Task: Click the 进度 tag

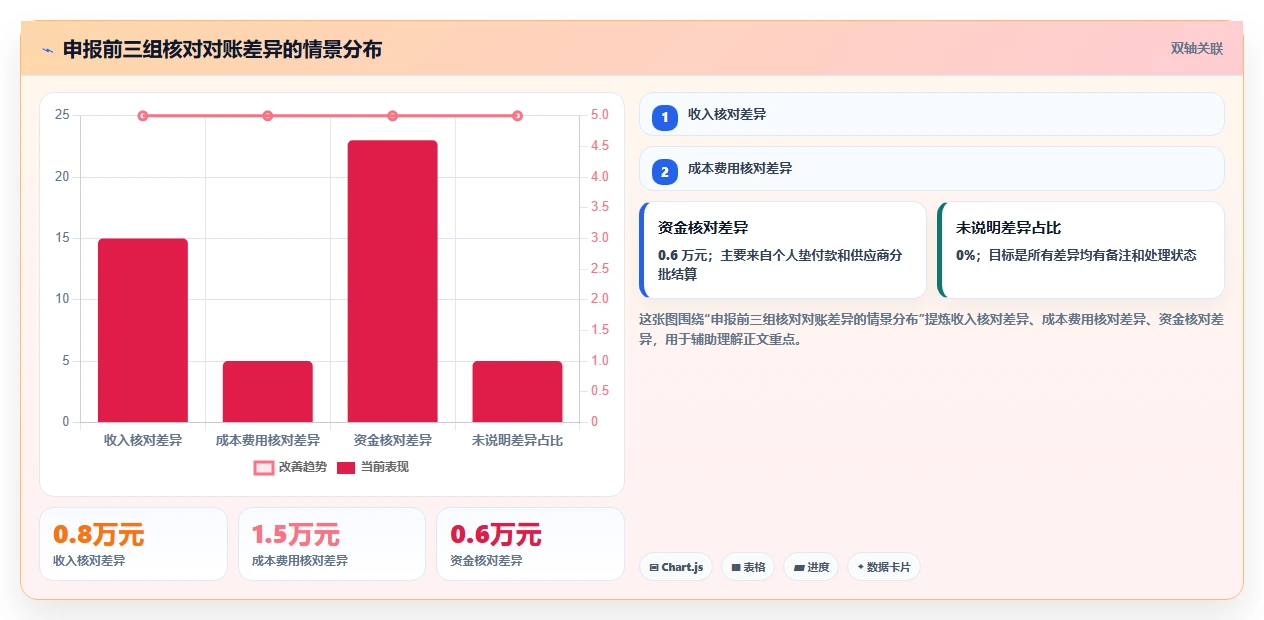Action: 811,567
